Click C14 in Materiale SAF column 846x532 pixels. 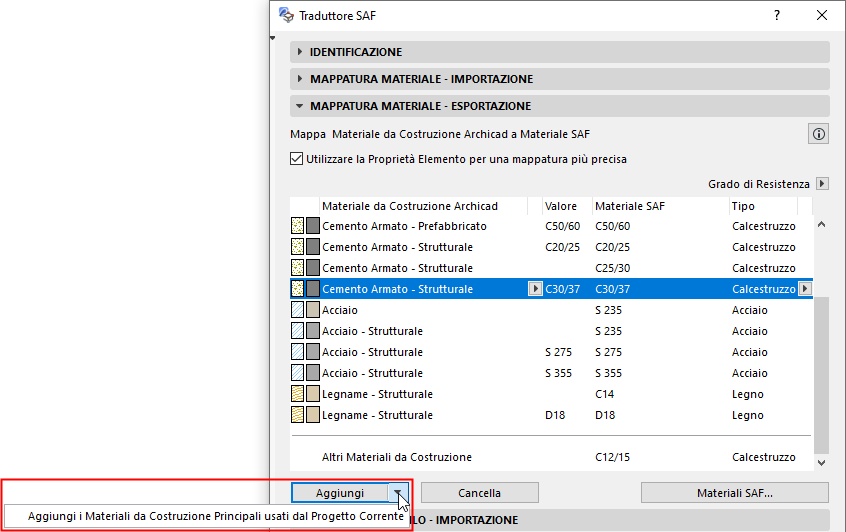pos(604,394)
